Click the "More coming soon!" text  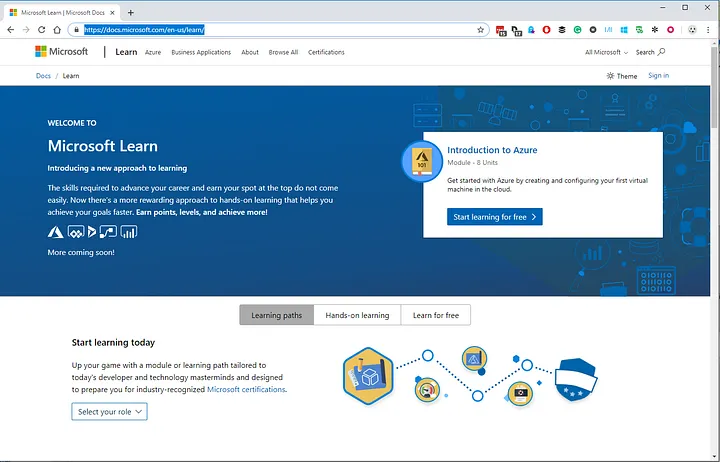pos(81,252)
